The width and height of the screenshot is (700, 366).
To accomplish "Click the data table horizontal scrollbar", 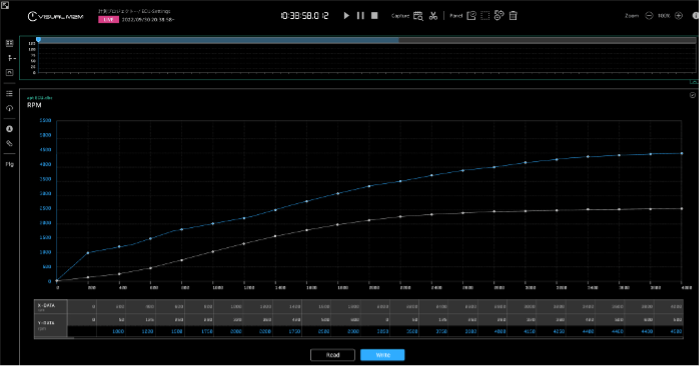I will coord(54,338).
